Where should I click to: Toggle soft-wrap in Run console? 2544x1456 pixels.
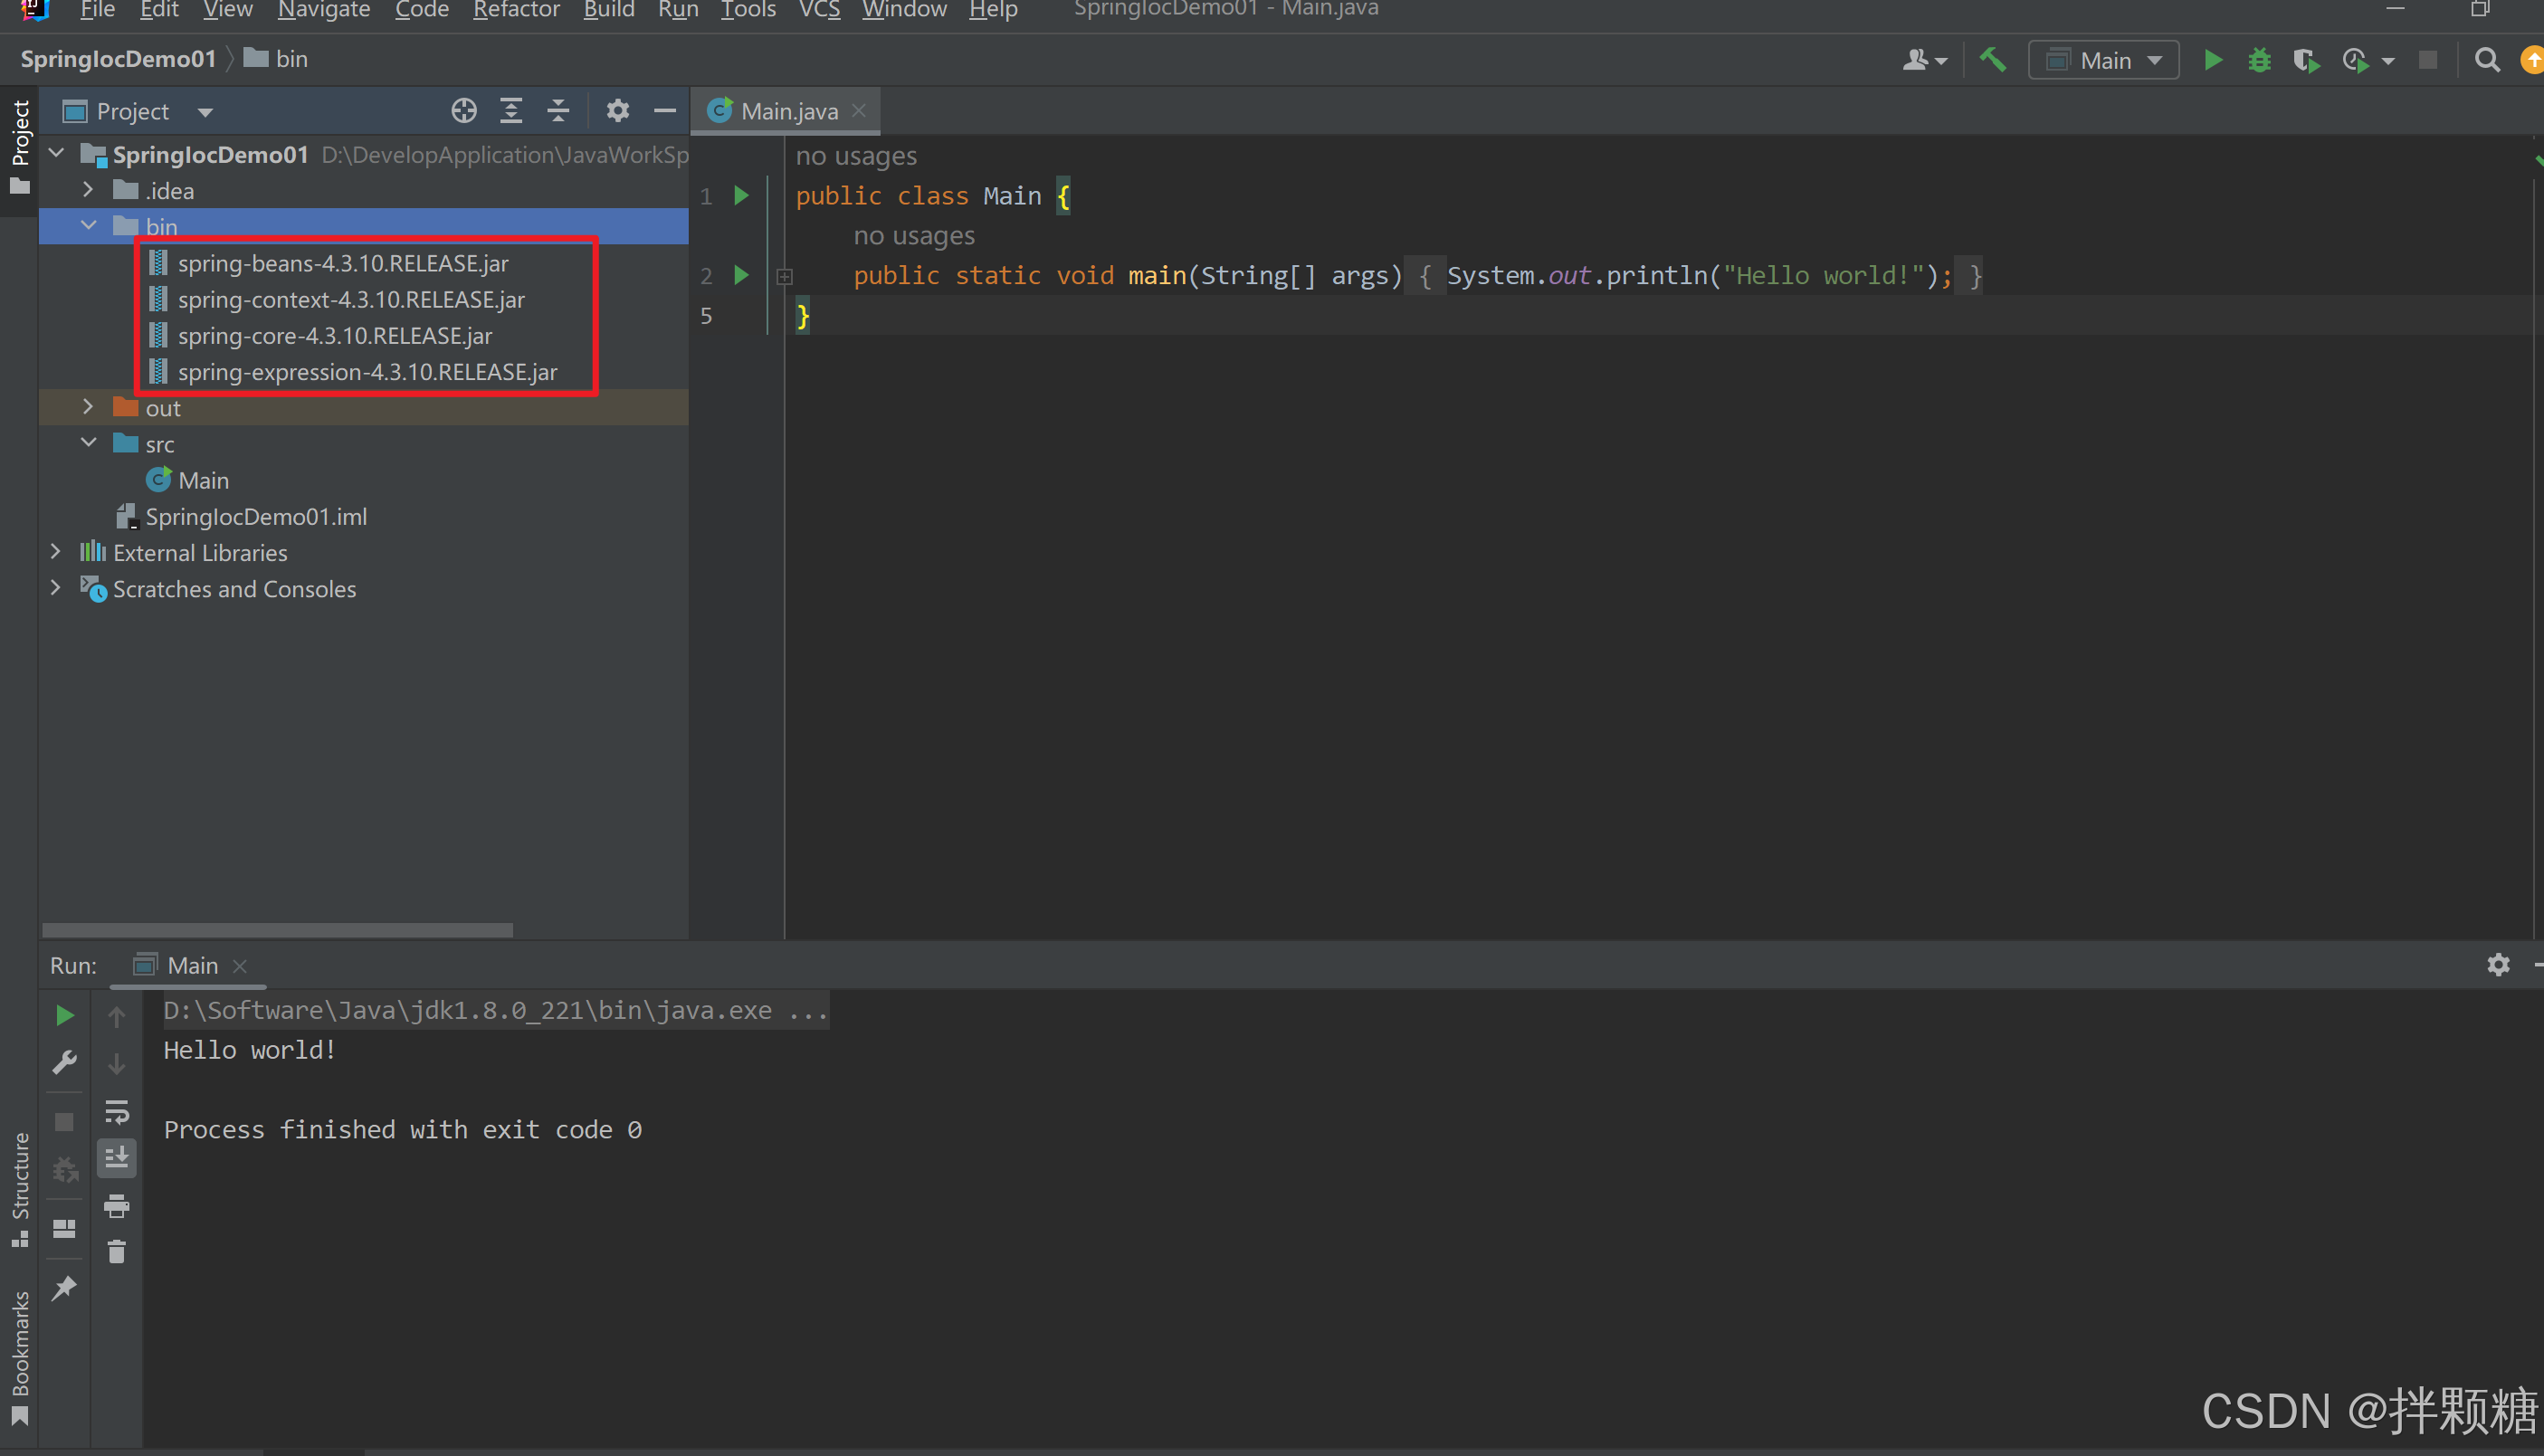tap(117, 1111)
